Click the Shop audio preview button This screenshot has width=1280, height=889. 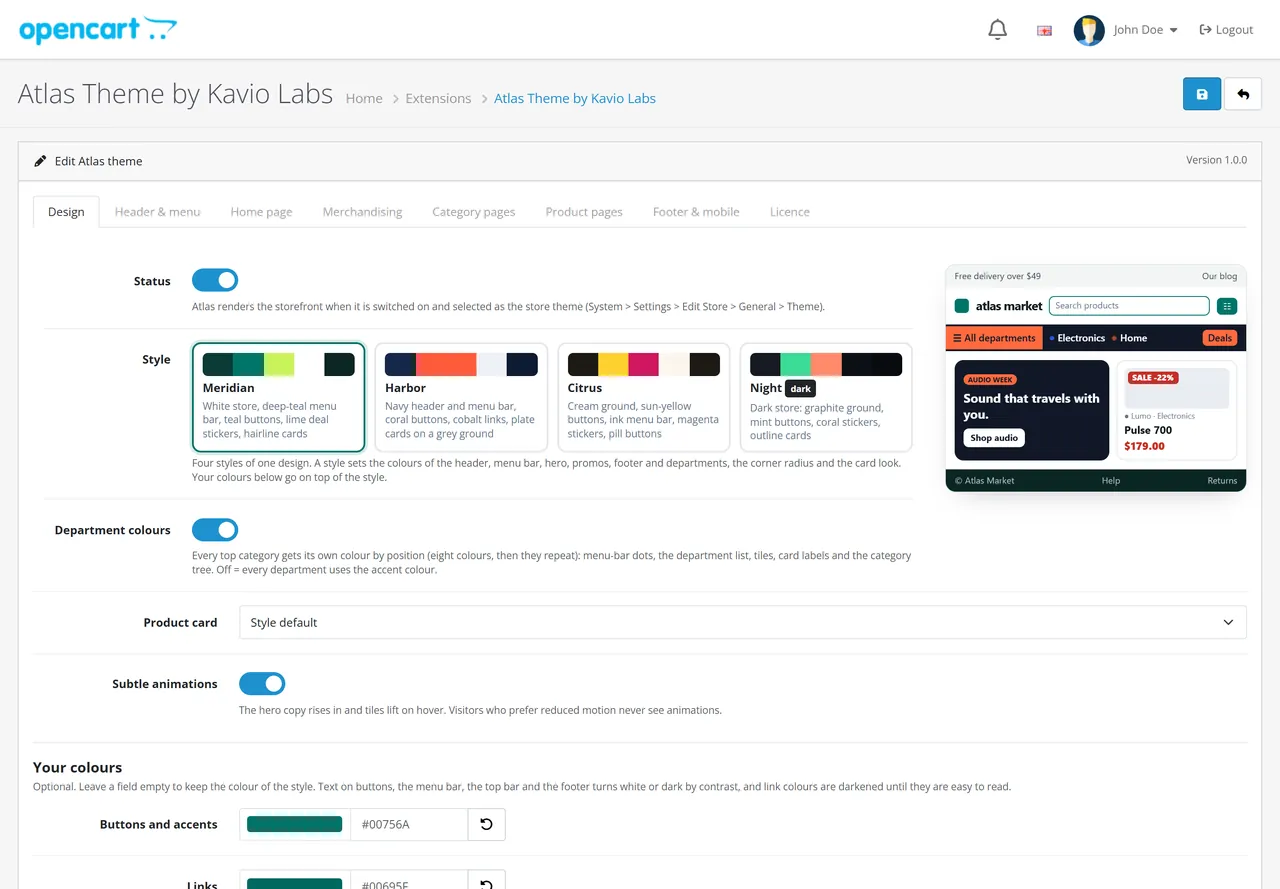(x=994, y=438)
